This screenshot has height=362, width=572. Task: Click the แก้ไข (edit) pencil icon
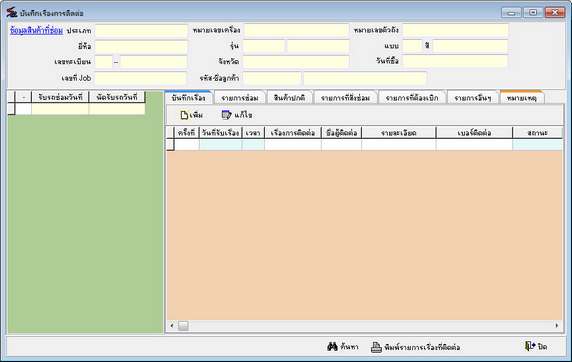(x=226, y=115)
